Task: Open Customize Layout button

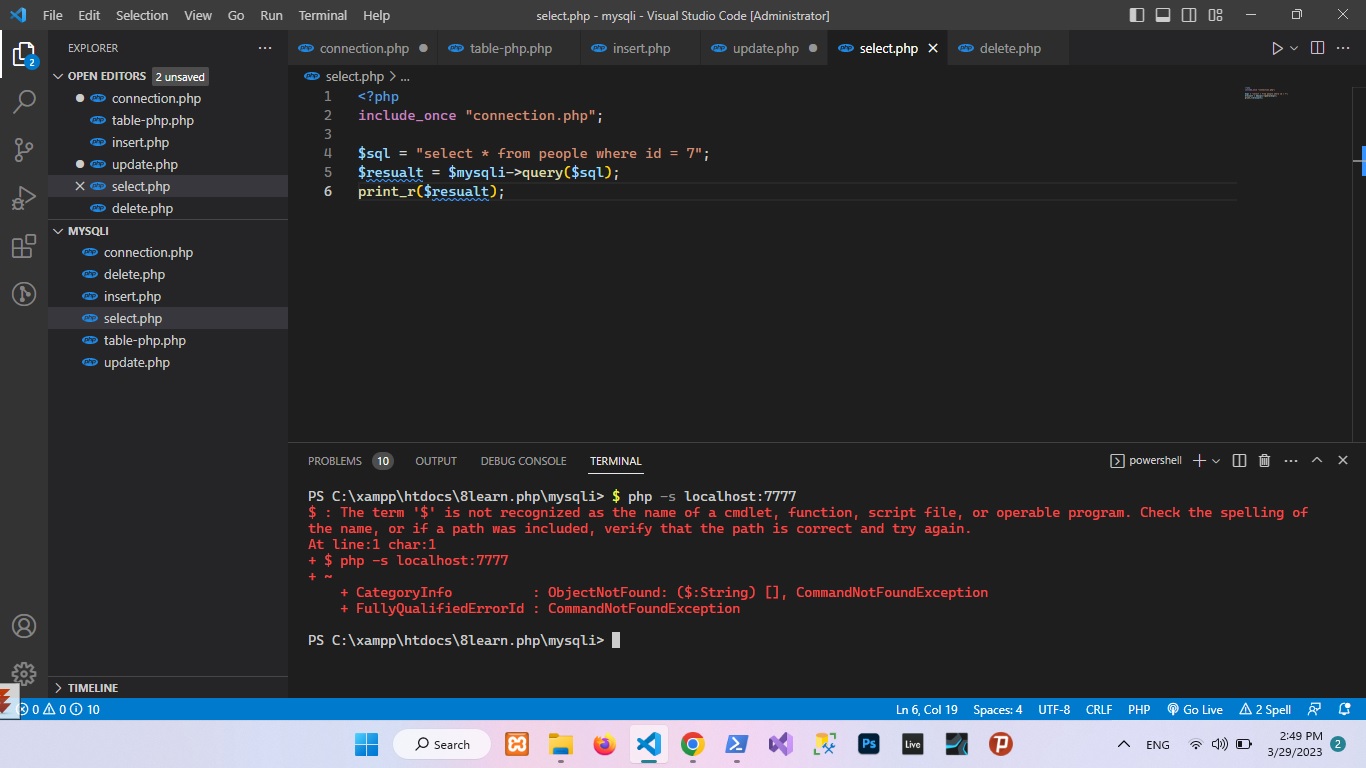Action: pos(1215,15)
